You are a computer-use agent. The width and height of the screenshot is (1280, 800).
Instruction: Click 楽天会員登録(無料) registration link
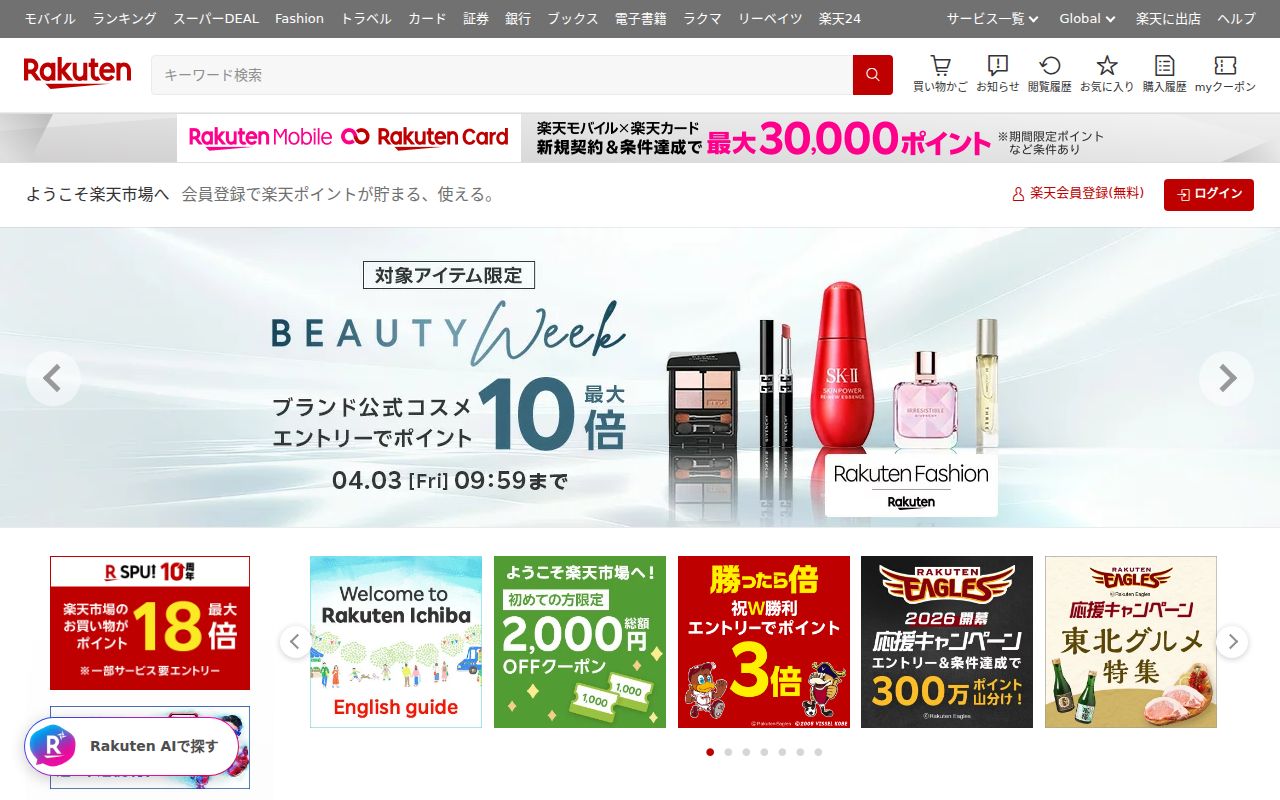[x=1078, y=194]
